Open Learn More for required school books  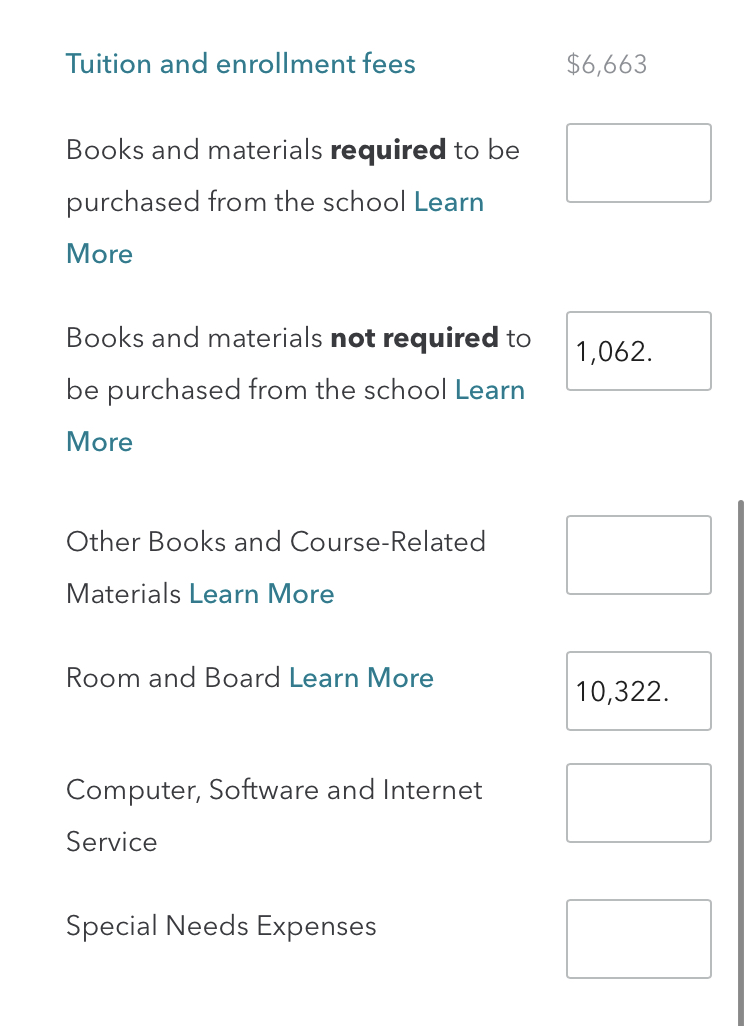pos(448,203)
